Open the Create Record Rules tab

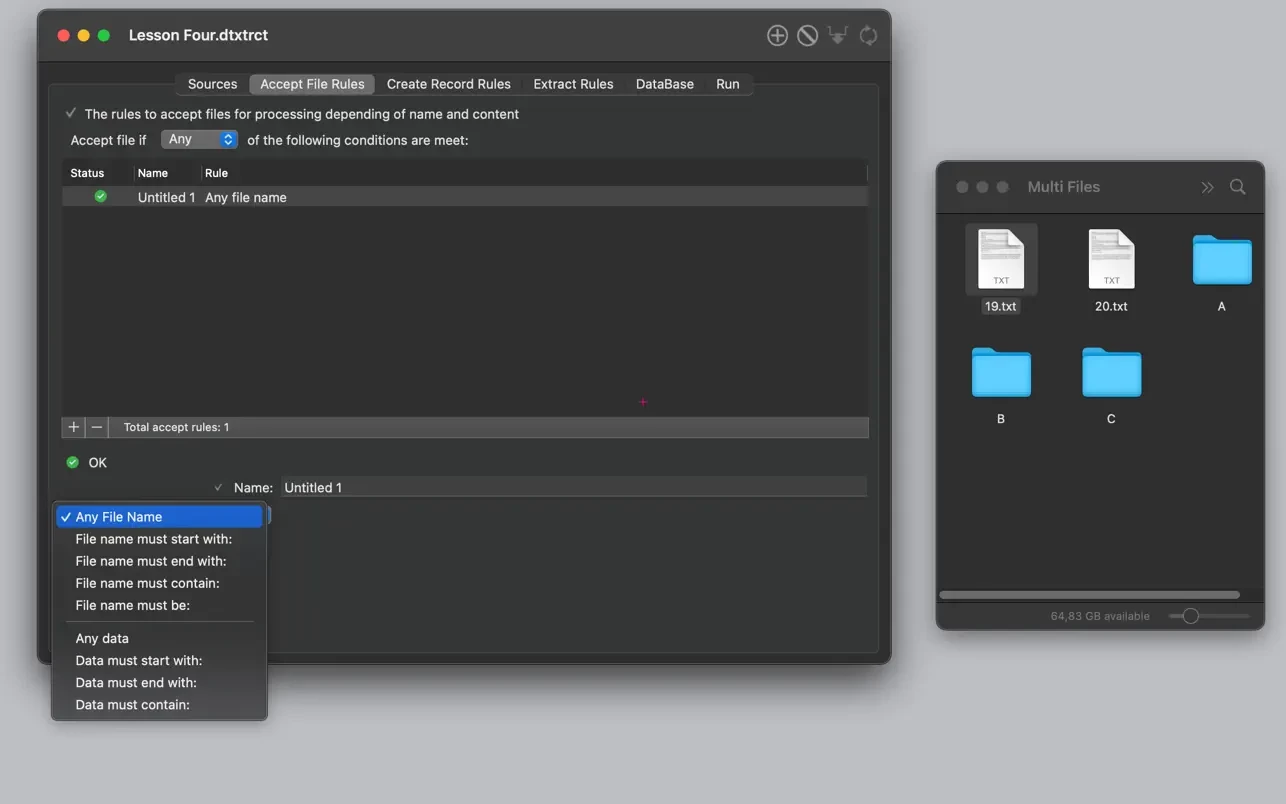[448, 84]
